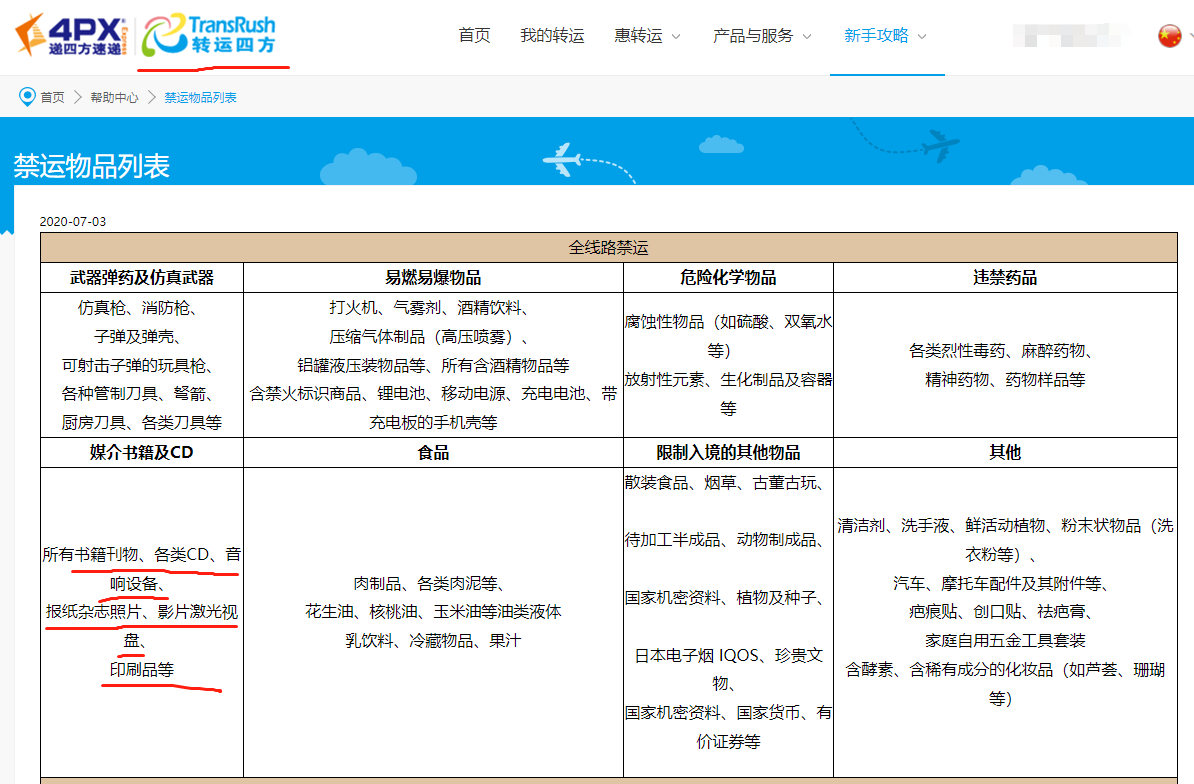Expand the 产品与服务 dropdown arrow
1194x784 pixels.
[807, 37]
